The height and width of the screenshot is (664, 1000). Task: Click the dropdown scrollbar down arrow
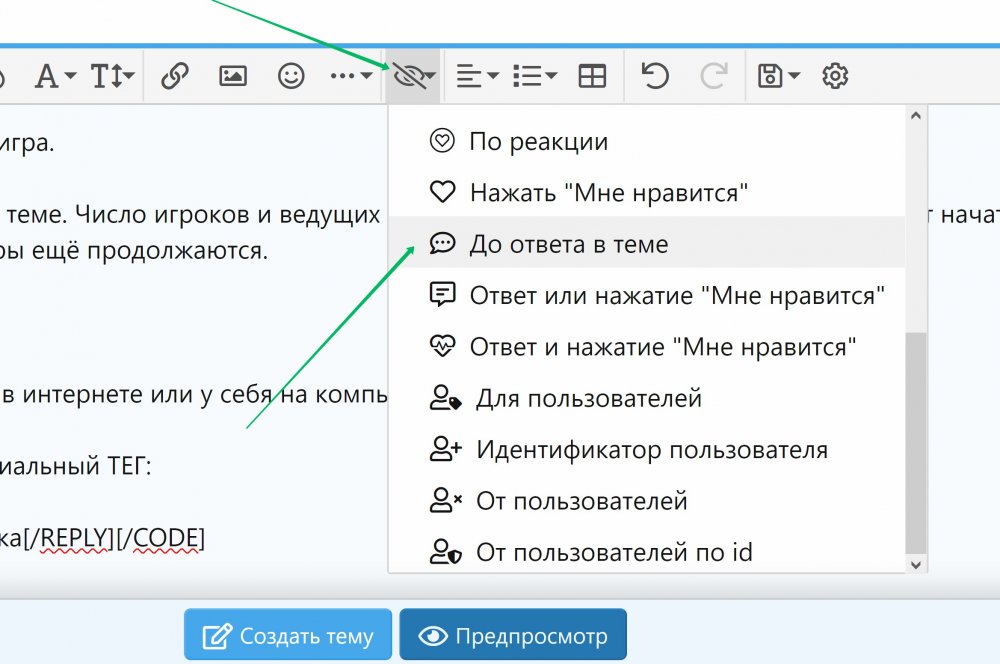point(915,564)
